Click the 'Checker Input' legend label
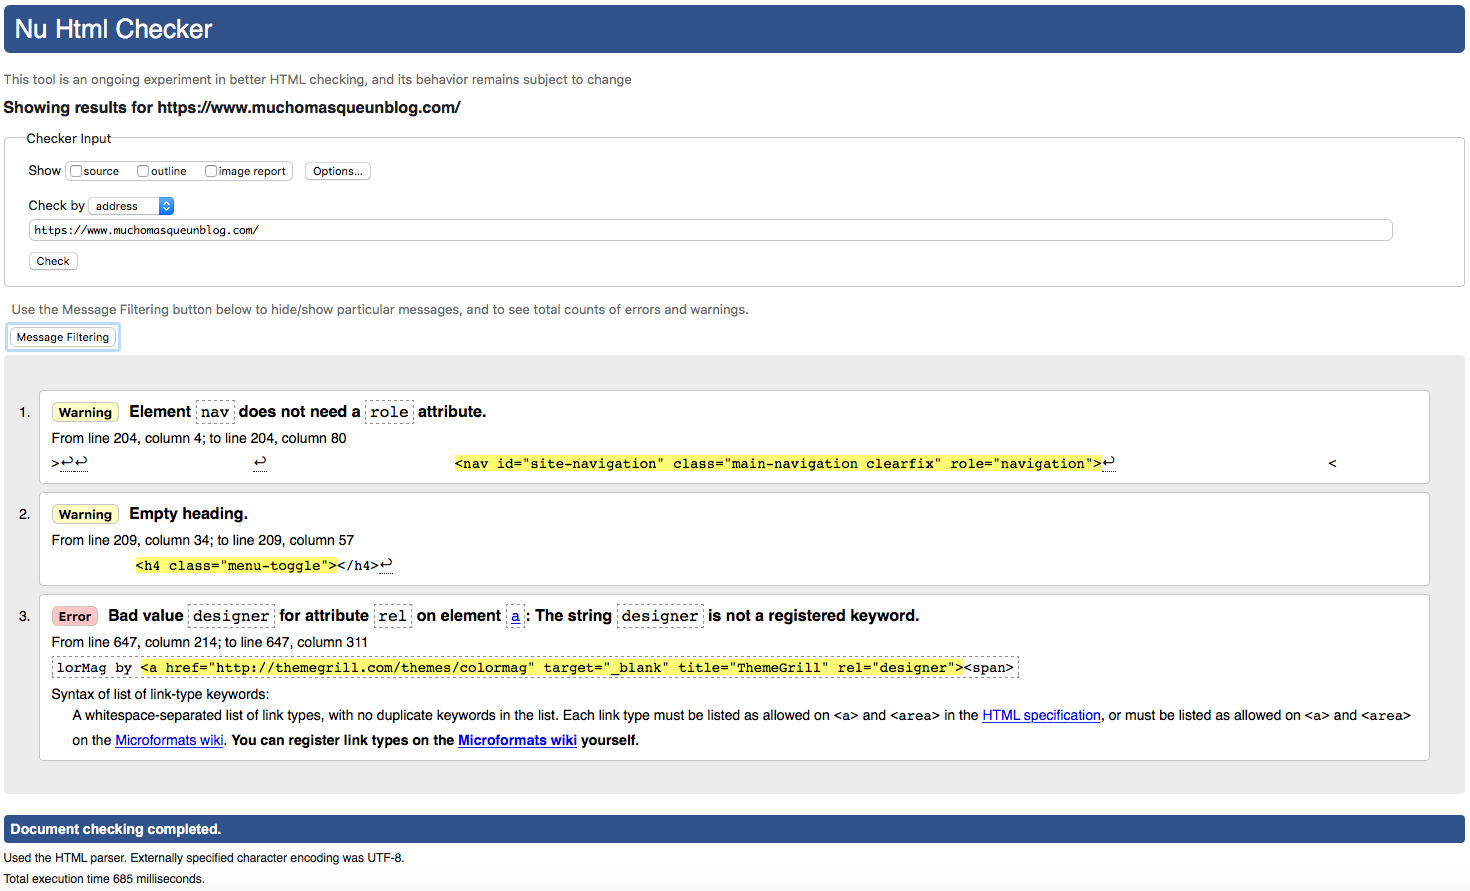 pos(68,138)
